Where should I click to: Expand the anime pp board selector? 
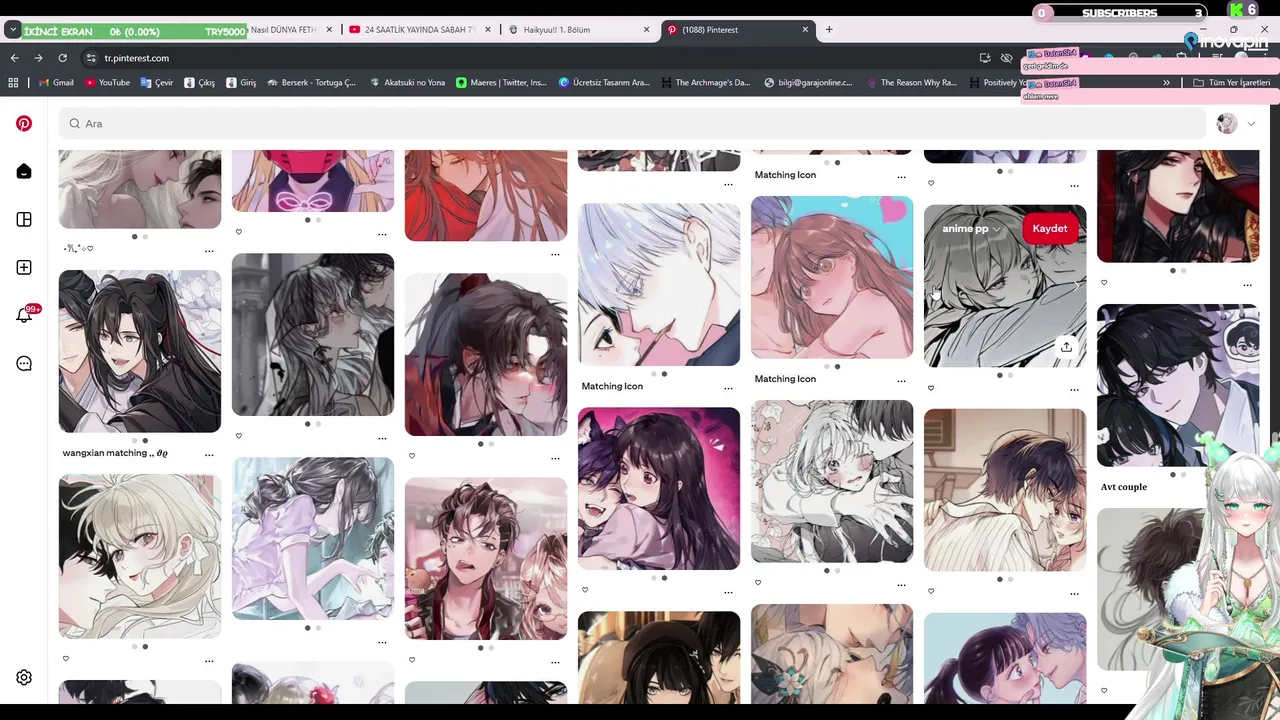point(971,229)
